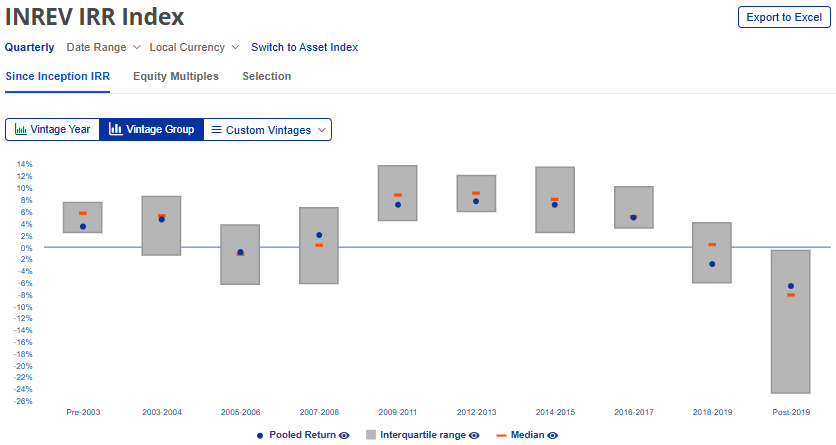836x445 pixels.
Task: Open the Local Currency dropdown
Action: pos(194,47)
